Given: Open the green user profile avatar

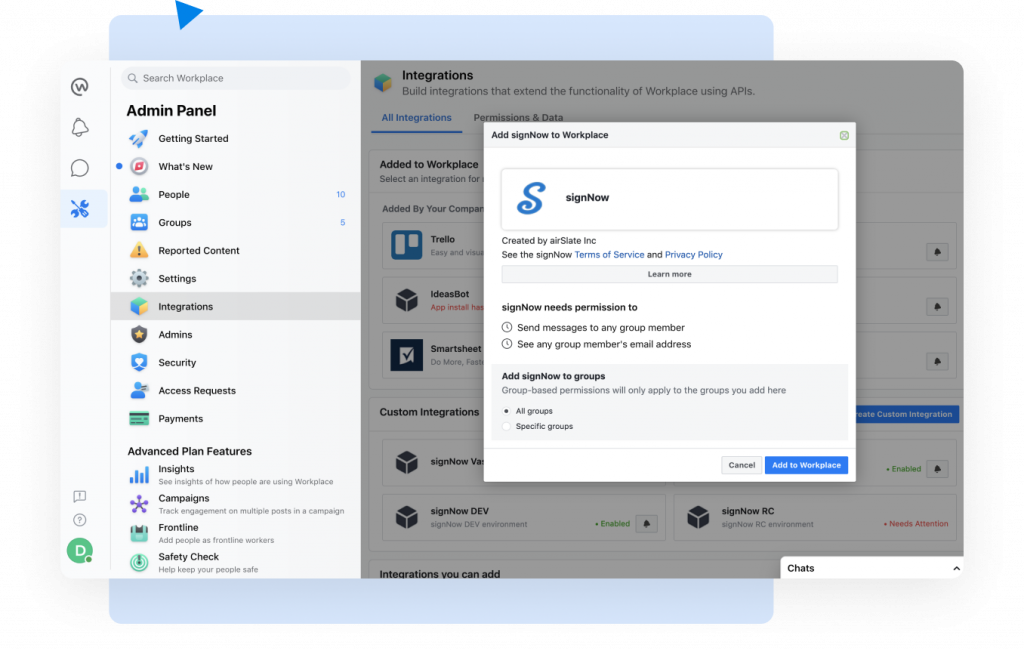Looking at the screenshot, I should tap(79, 550).
